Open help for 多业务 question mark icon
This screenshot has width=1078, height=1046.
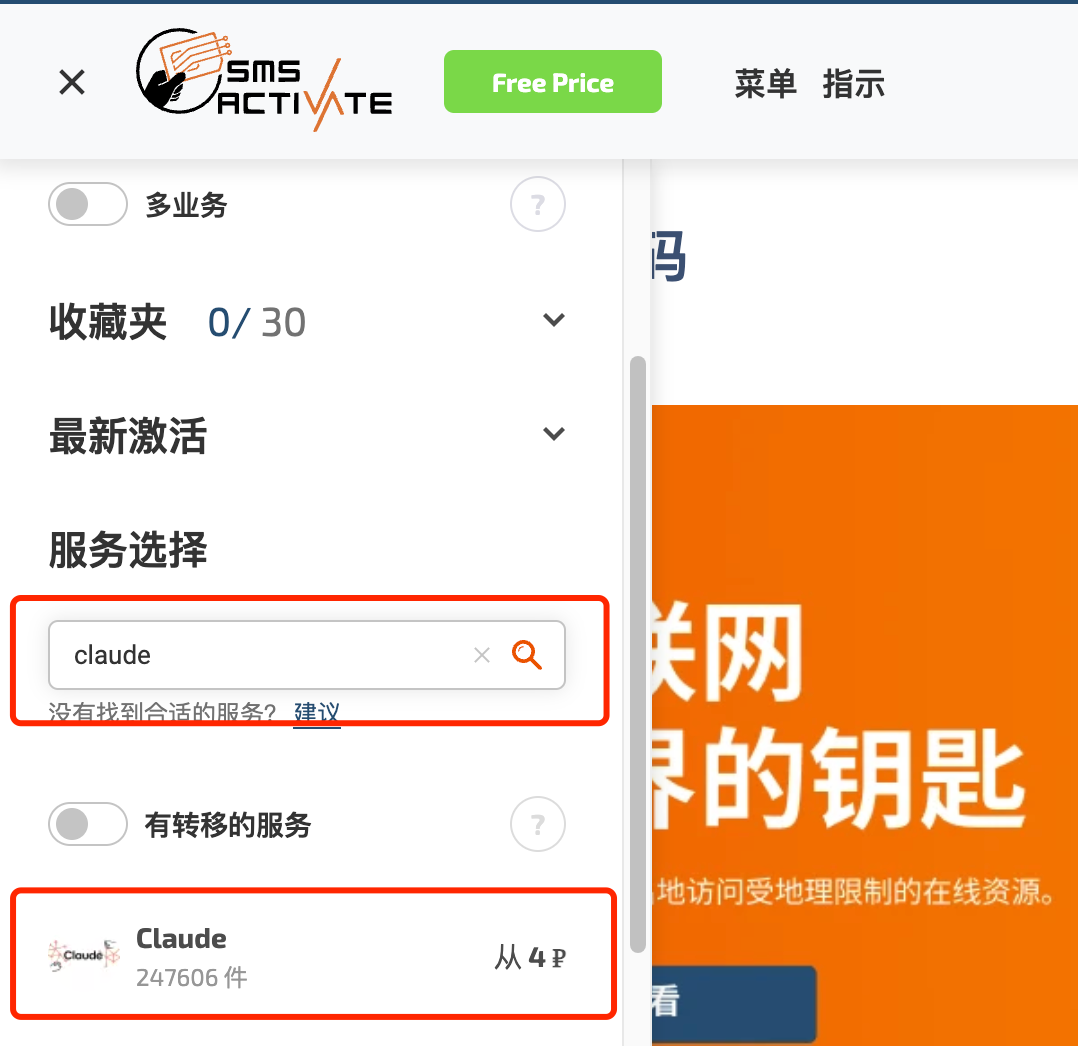(538, 204)
